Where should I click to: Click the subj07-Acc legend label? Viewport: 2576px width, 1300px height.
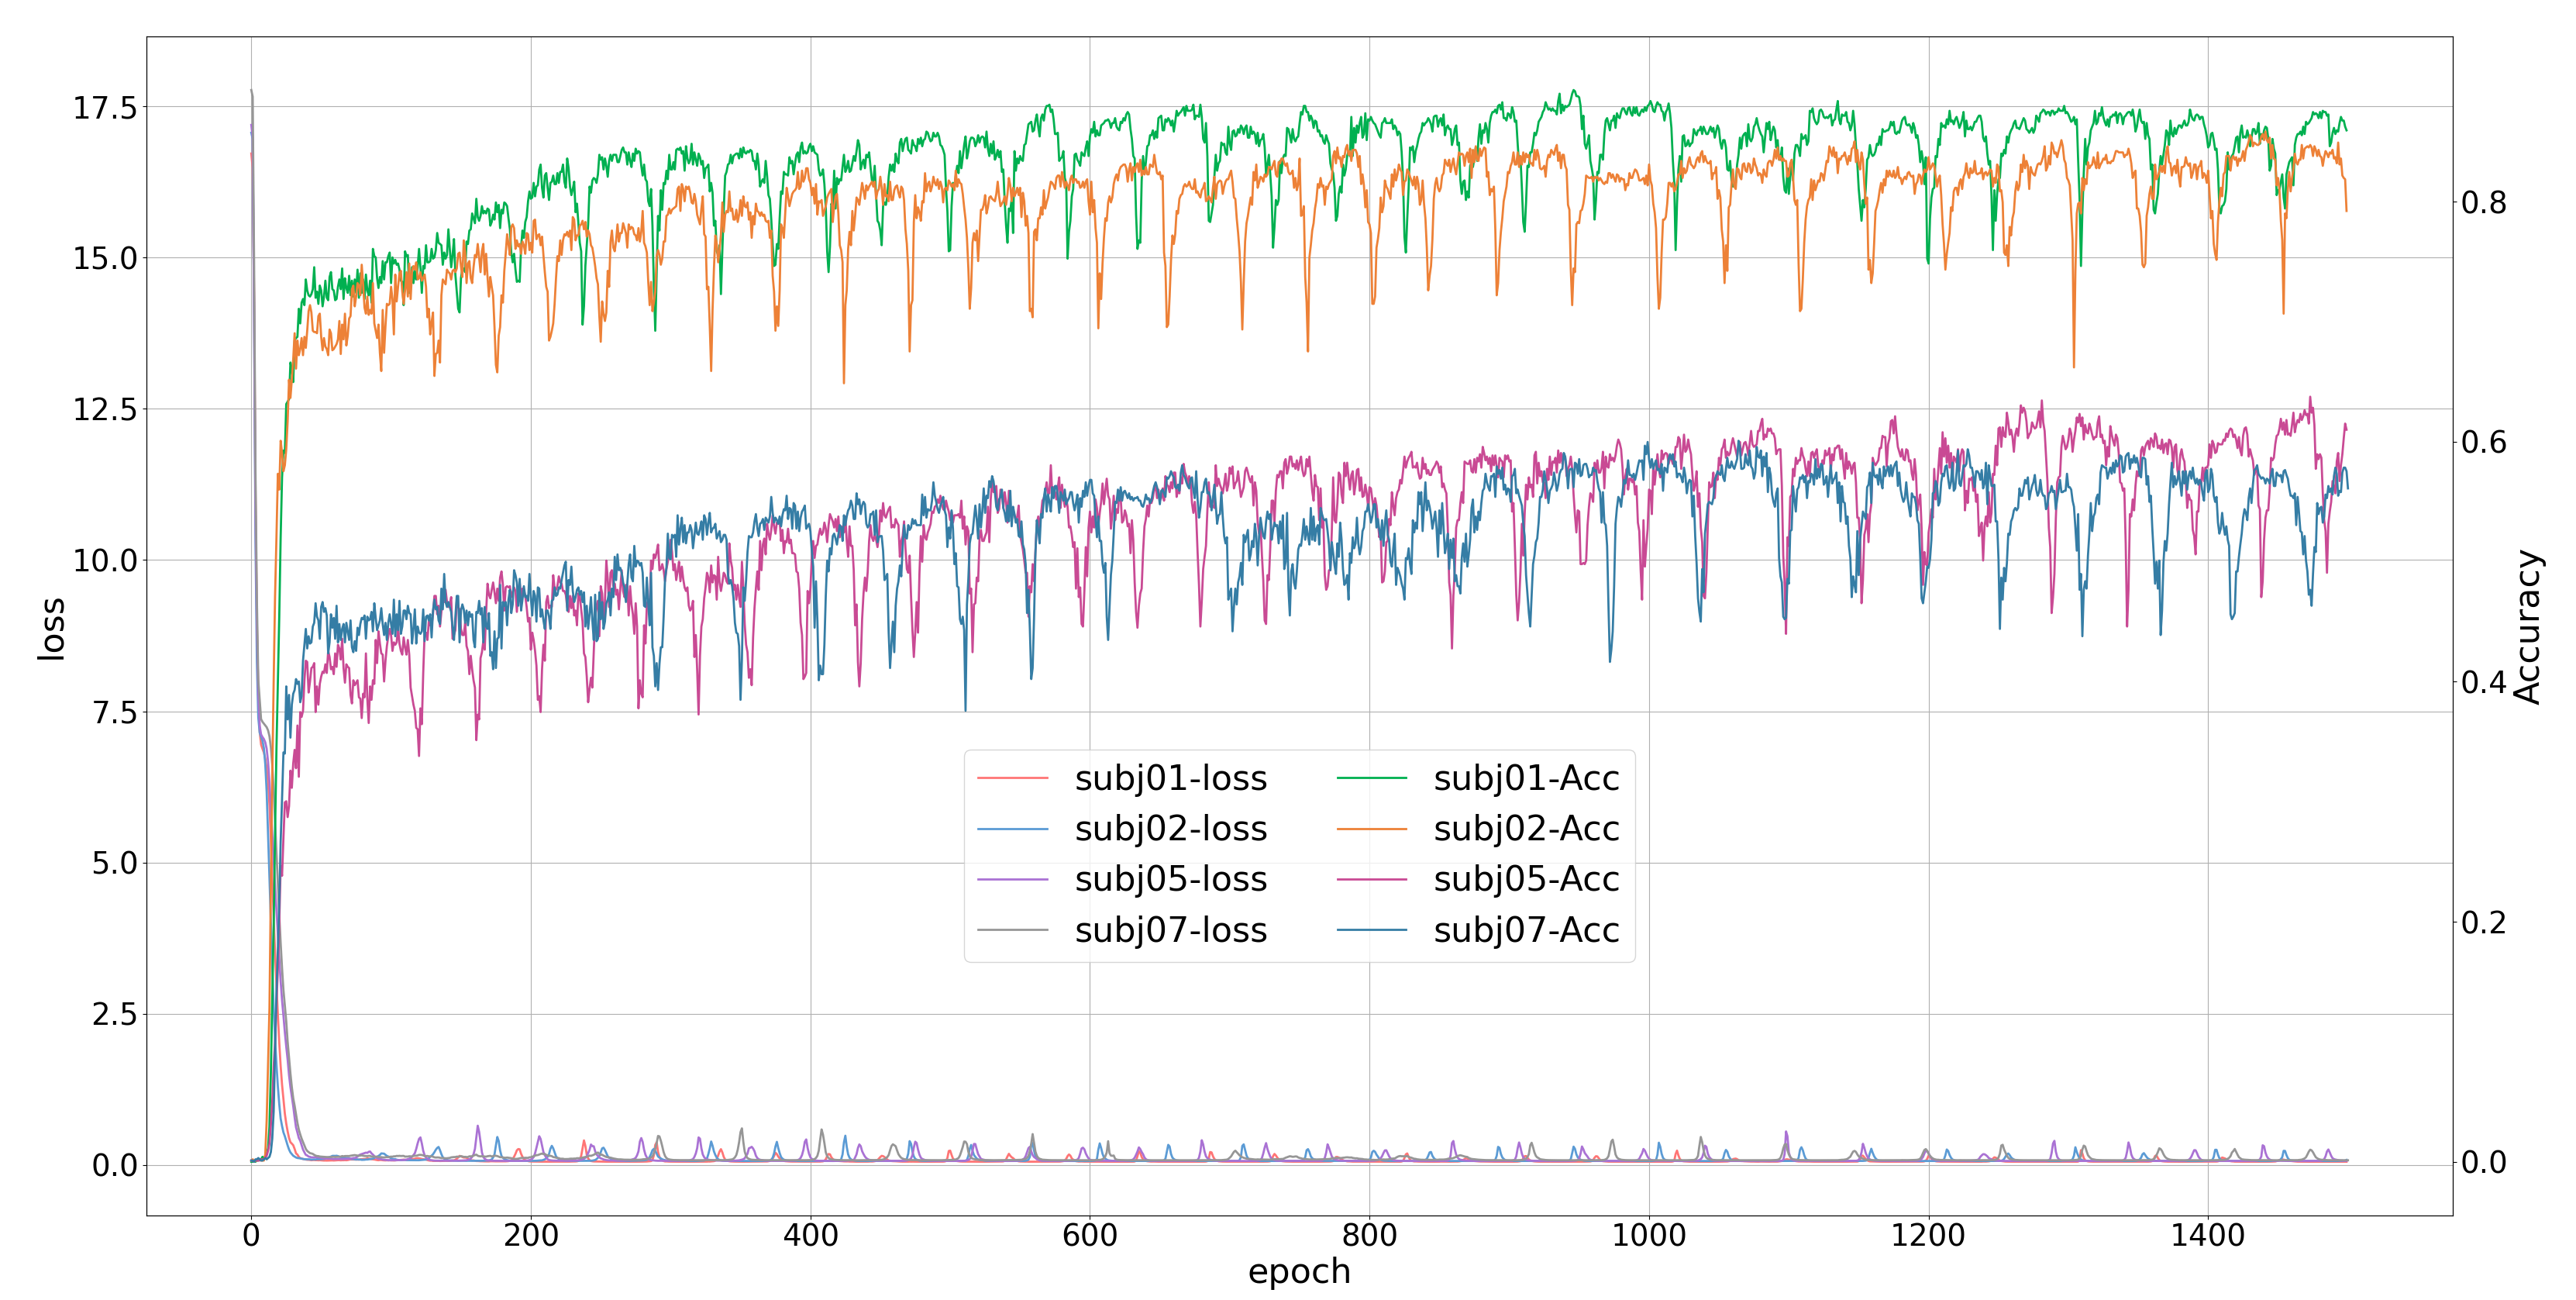click(x=1526, y=930)
